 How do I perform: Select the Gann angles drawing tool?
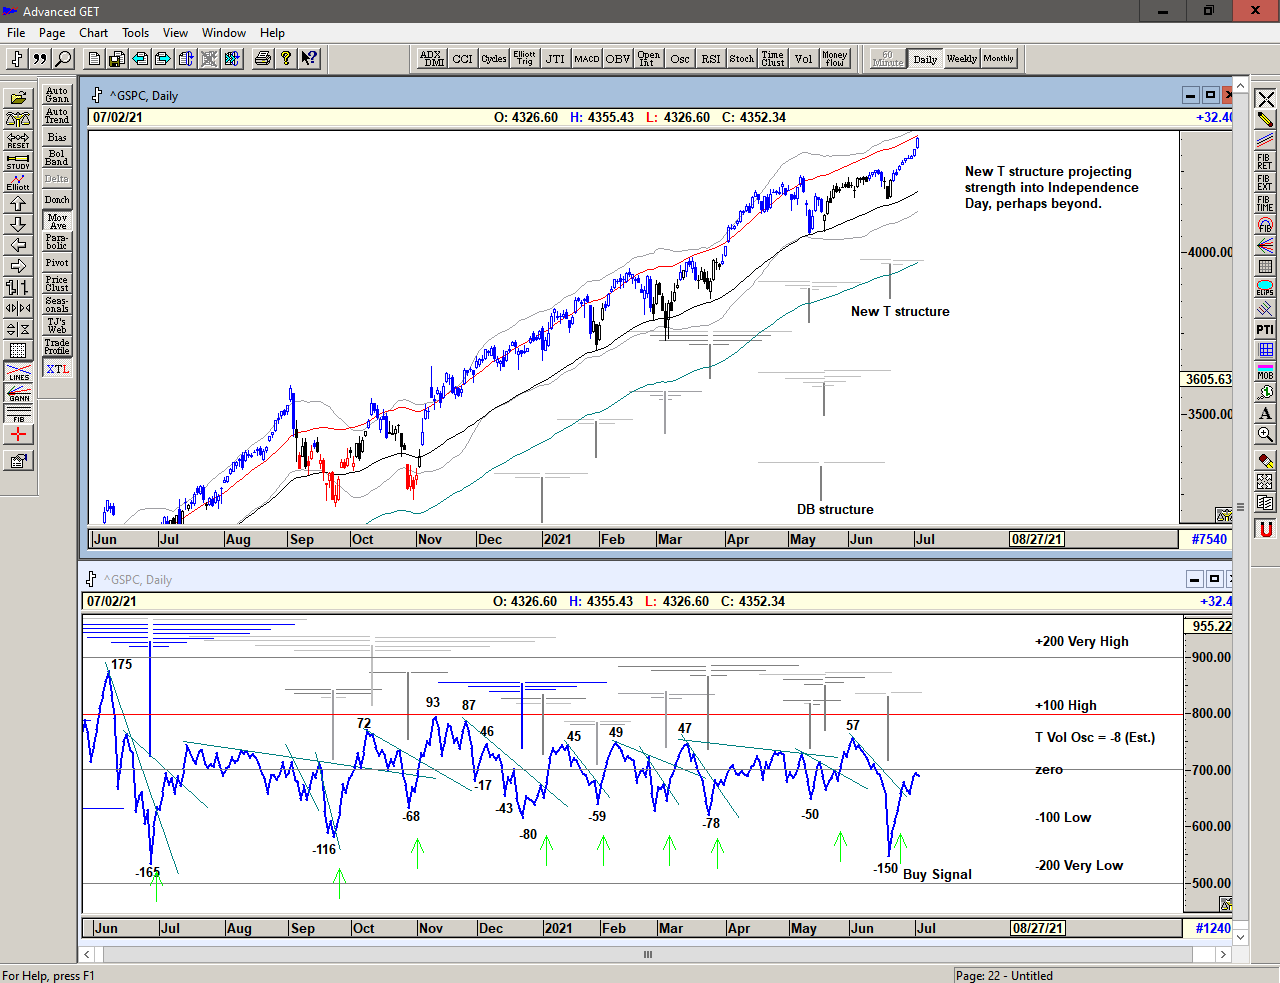[18, 392]
